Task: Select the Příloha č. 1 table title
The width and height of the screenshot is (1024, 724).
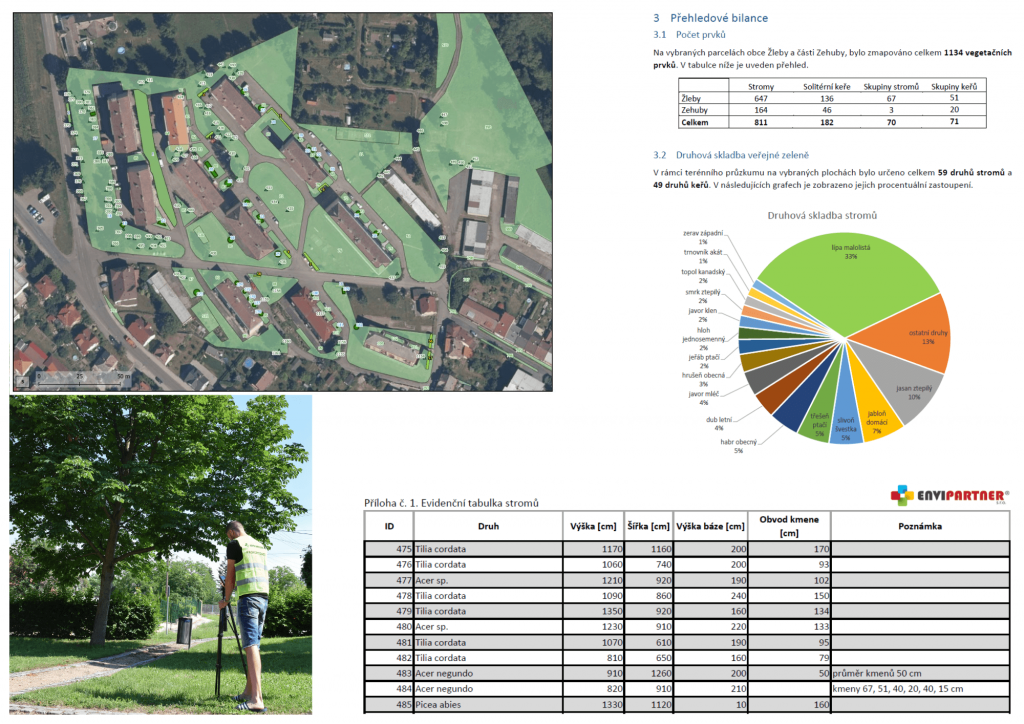Action: (x=450, y=502)
